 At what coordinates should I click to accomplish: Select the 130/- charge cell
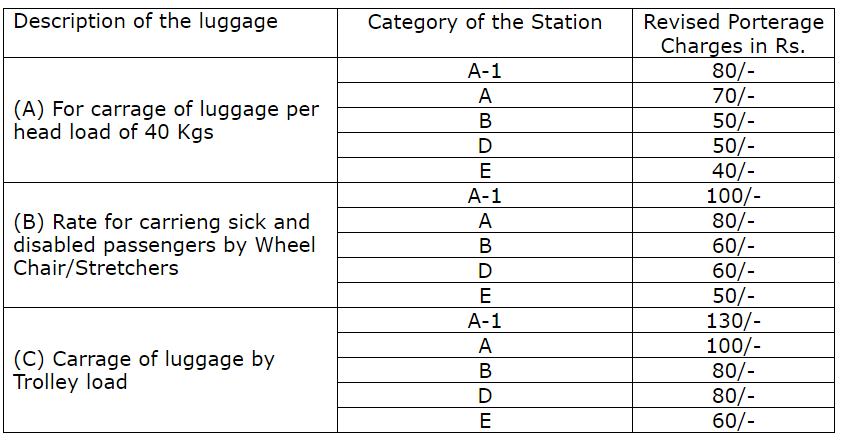[x=733, y=321]
